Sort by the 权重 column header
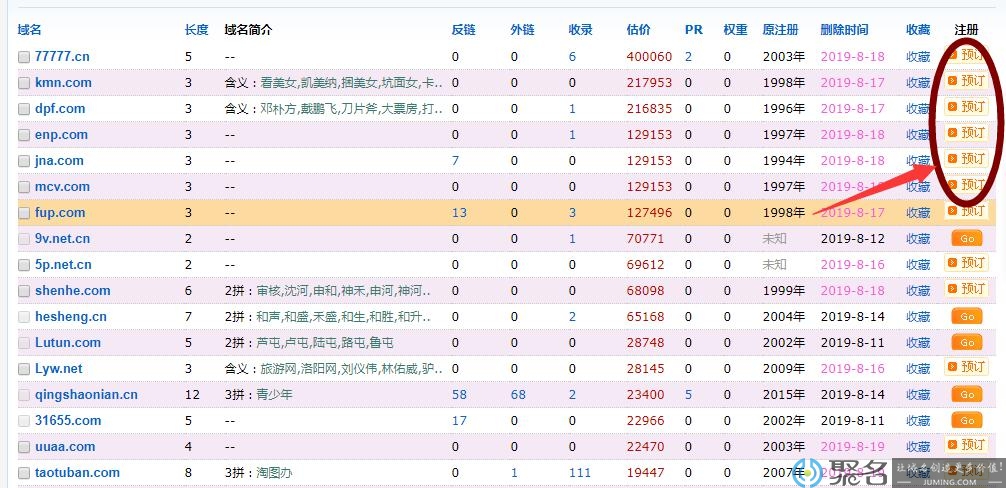Image resolution: width=1006 pixels, height=488 pixels. point(735,29)
